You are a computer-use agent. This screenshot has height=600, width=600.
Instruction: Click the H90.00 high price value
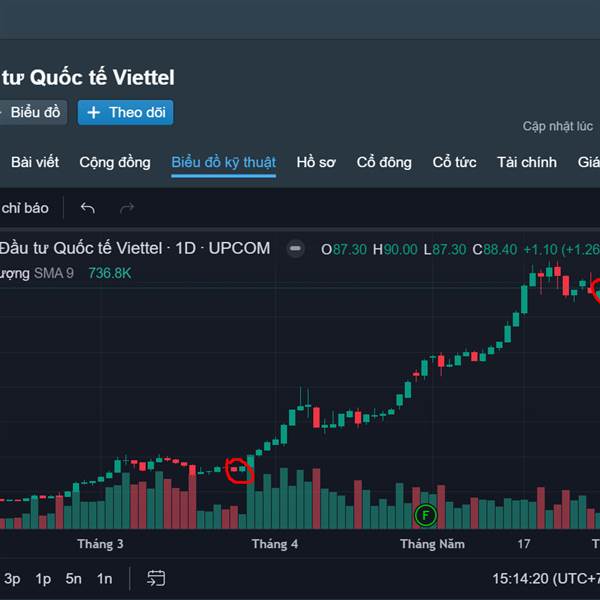395,249
